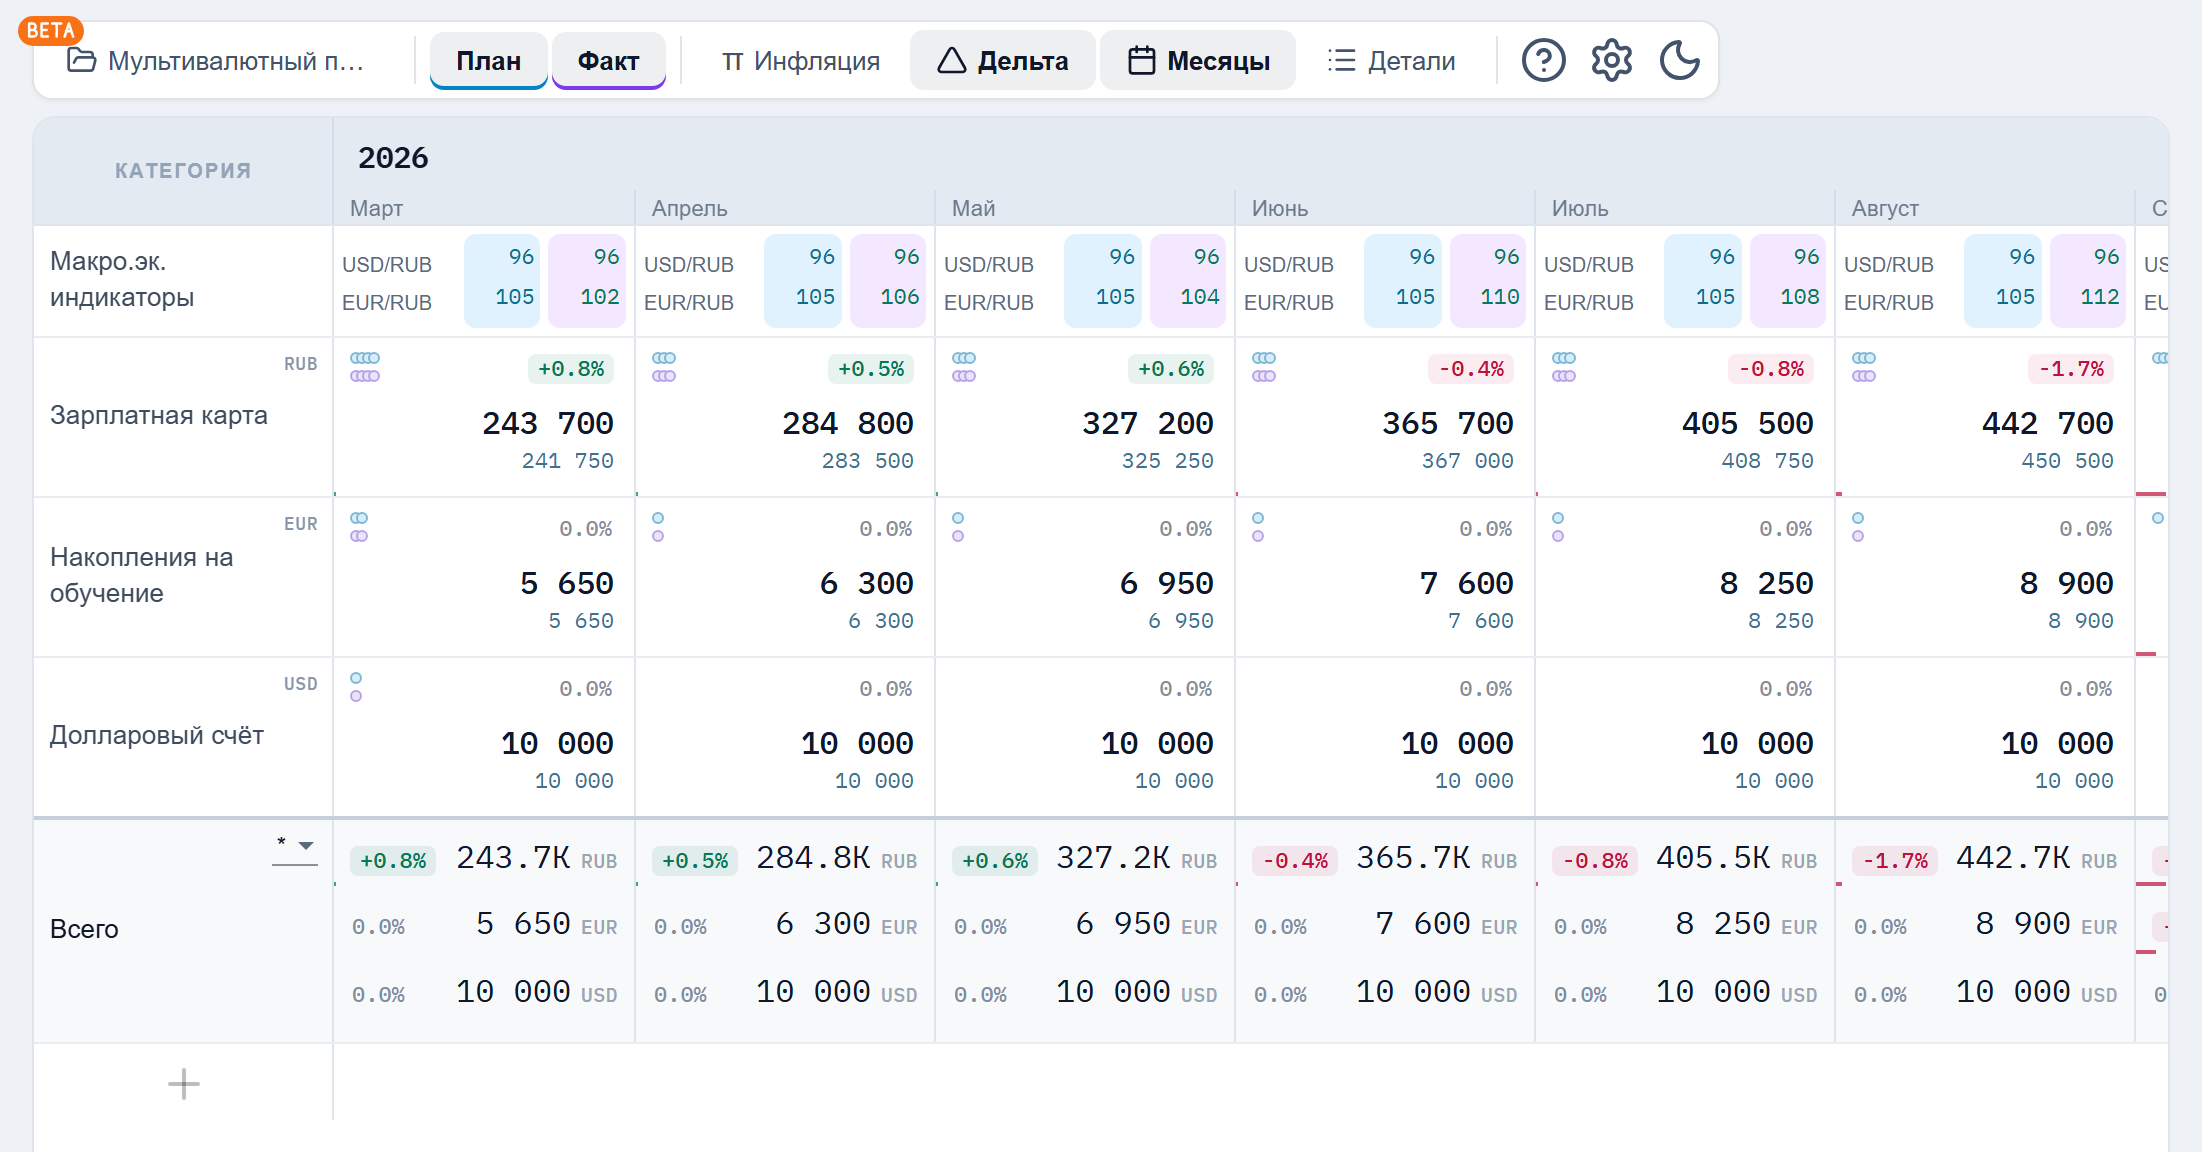Click transactions icon for Зарплатная карта June
Image resolution: width=2202 pixels, height=1152 pixels.
point(1264,367)
